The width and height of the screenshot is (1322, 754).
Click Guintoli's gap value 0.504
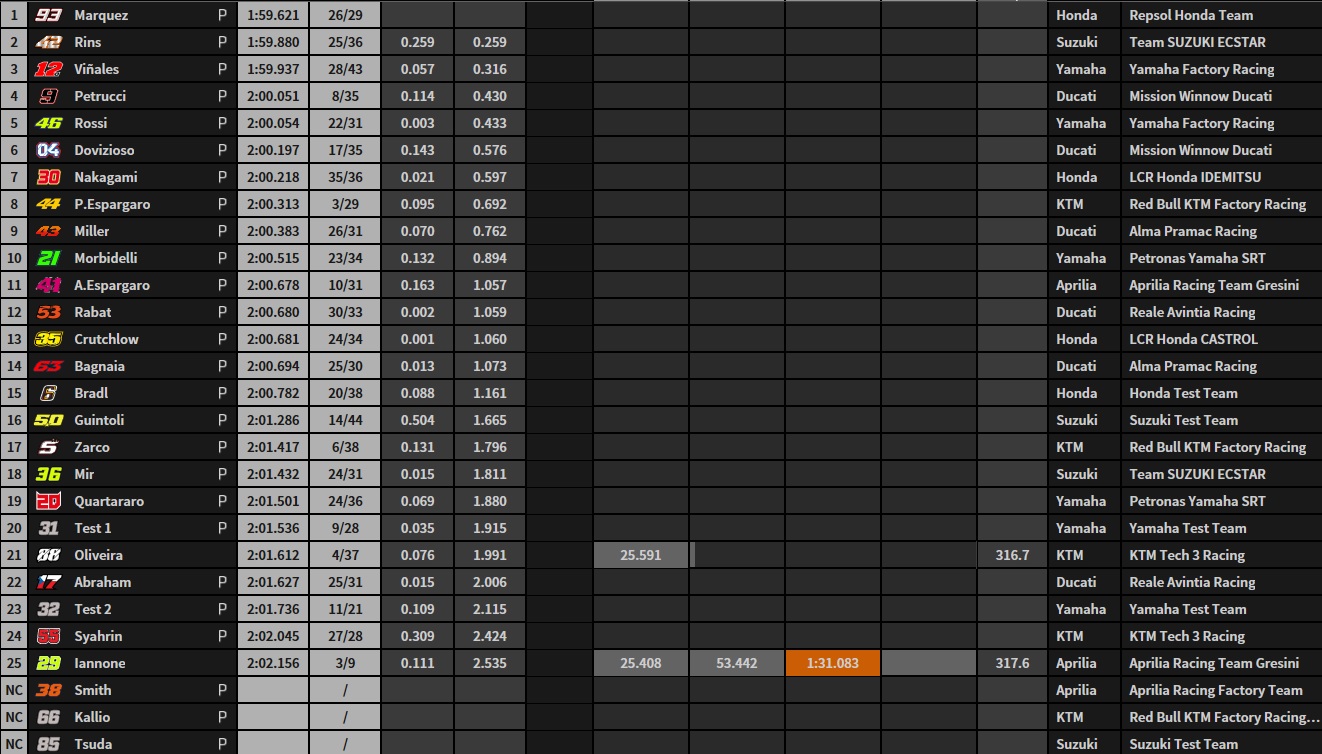(418, 420)
